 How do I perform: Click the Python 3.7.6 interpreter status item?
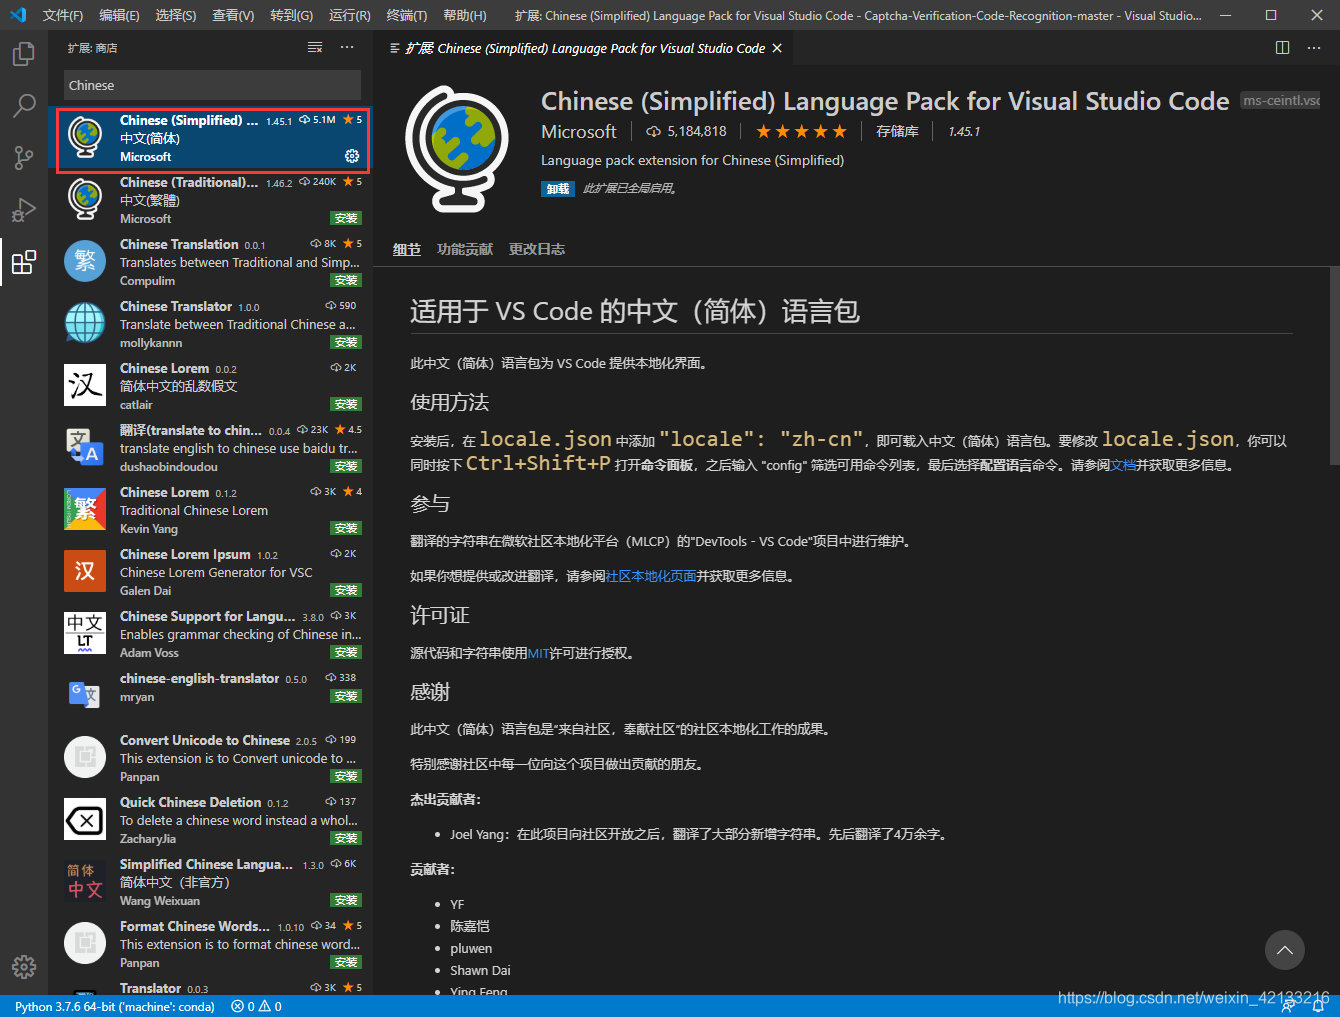tap(115, 1007)
